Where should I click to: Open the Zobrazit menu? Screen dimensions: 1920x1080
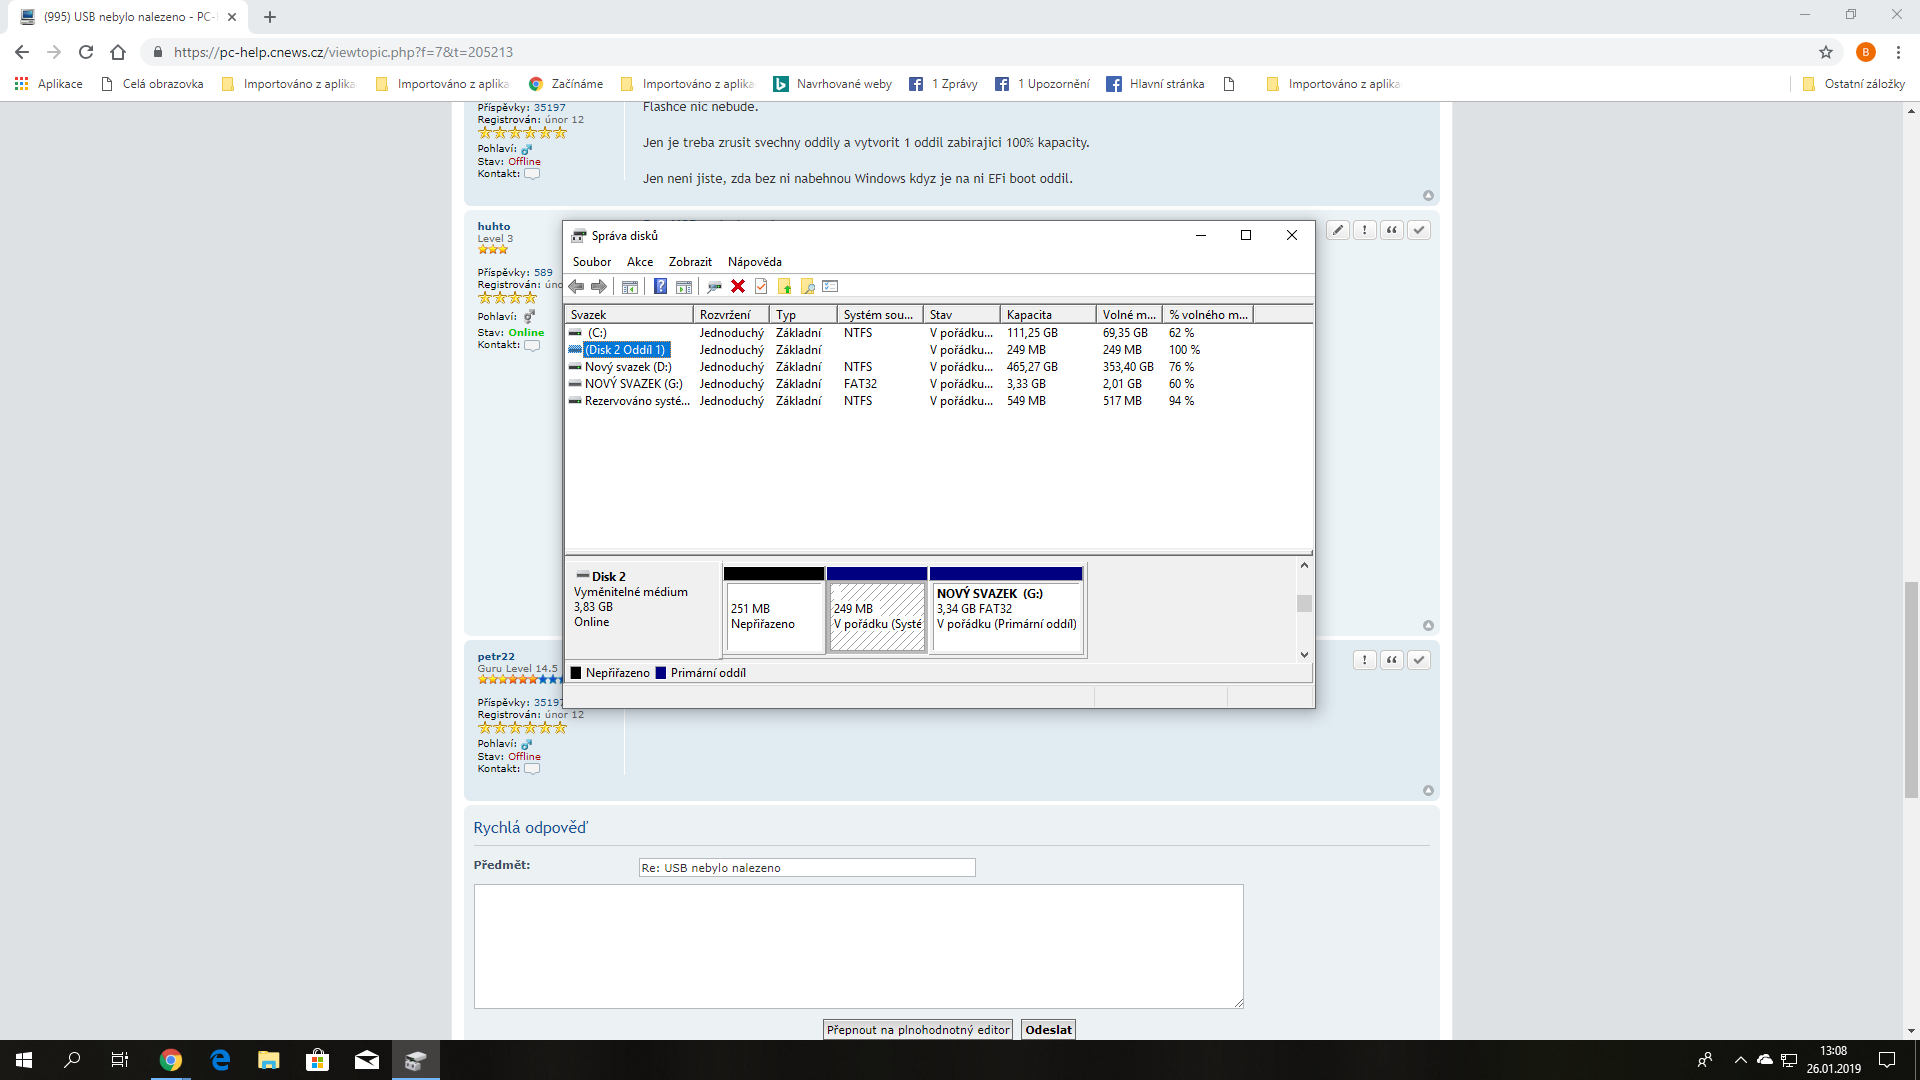pos(690,262)
